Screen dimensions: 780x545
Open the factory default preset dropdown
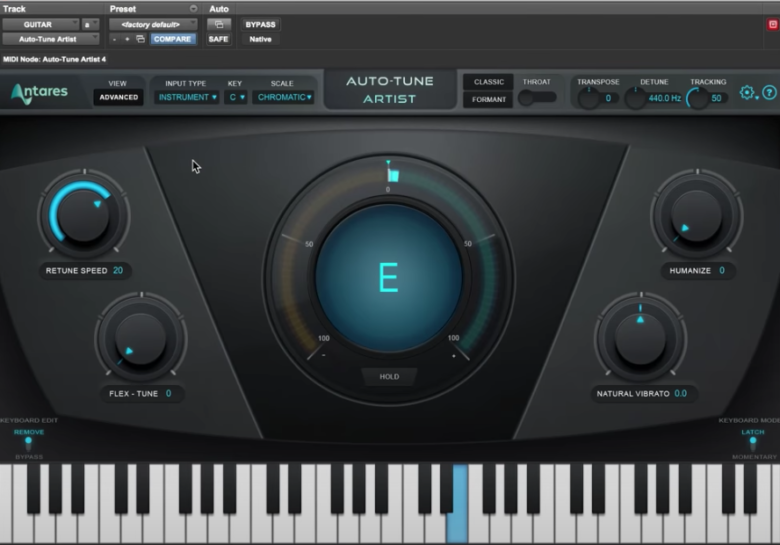coord(153,24)
